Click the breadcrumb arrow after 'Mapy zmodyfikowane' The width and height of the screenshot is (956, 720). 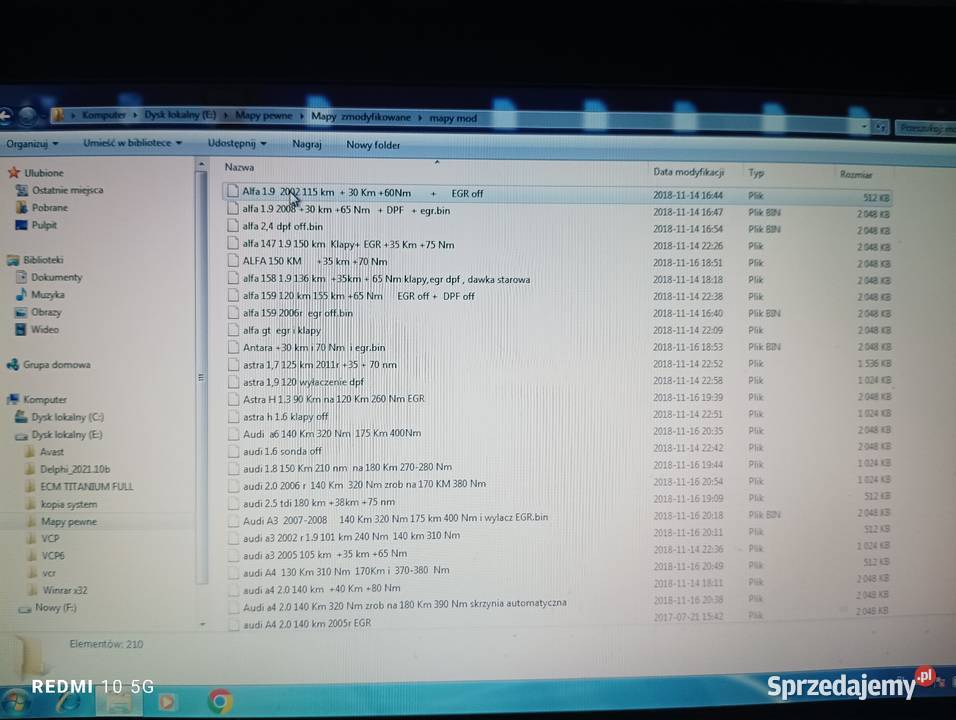click(x=420, y=118)
